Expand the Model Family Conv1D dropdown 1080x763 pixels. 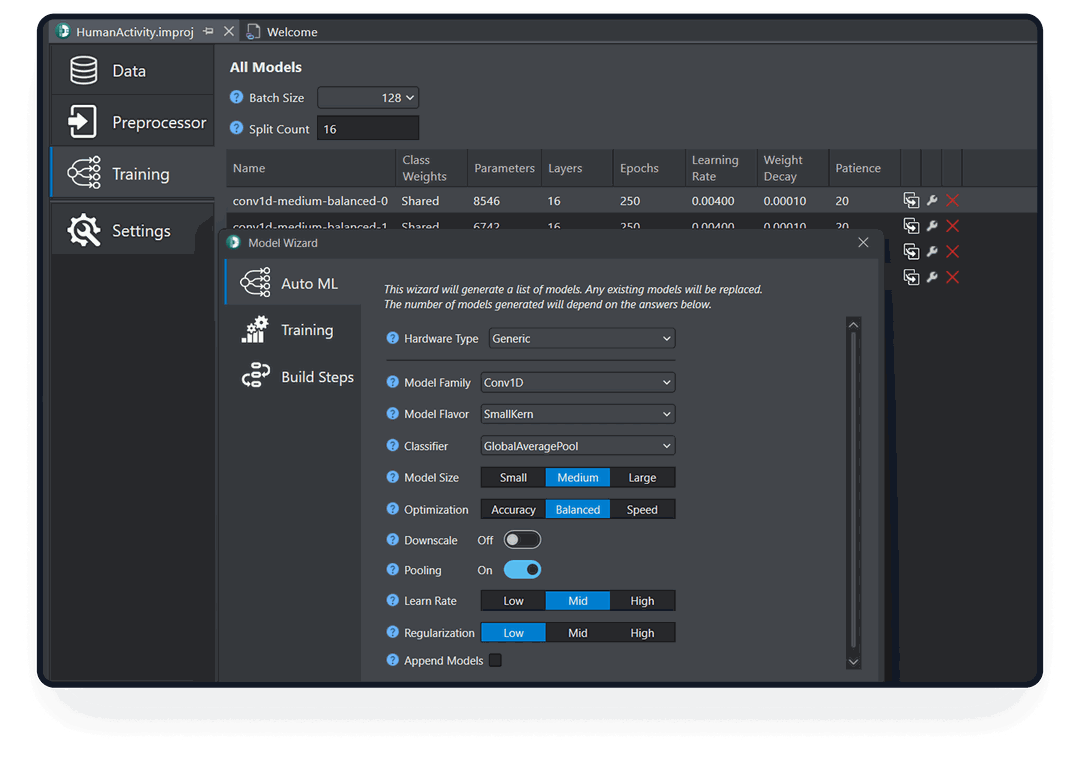tap(577, 383)
